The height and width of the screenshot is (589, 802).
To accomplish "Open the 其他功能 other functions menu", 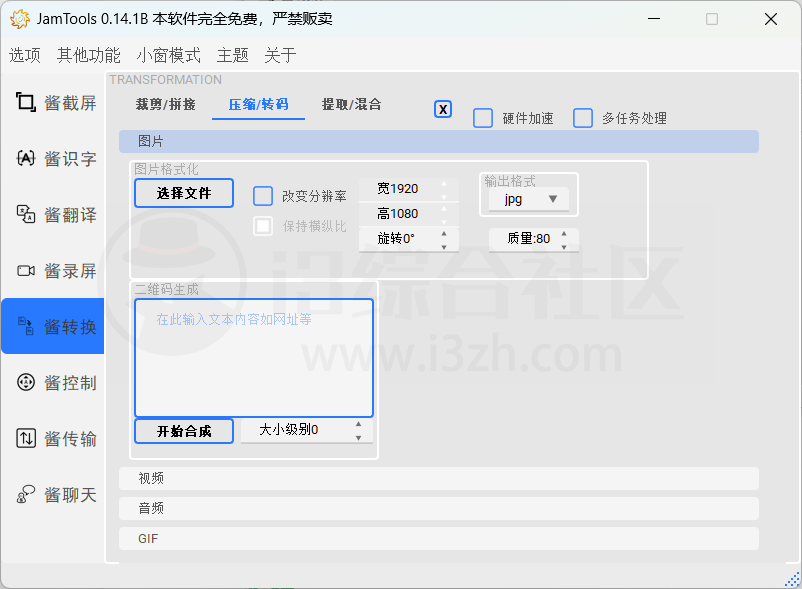I will [88, 55].
